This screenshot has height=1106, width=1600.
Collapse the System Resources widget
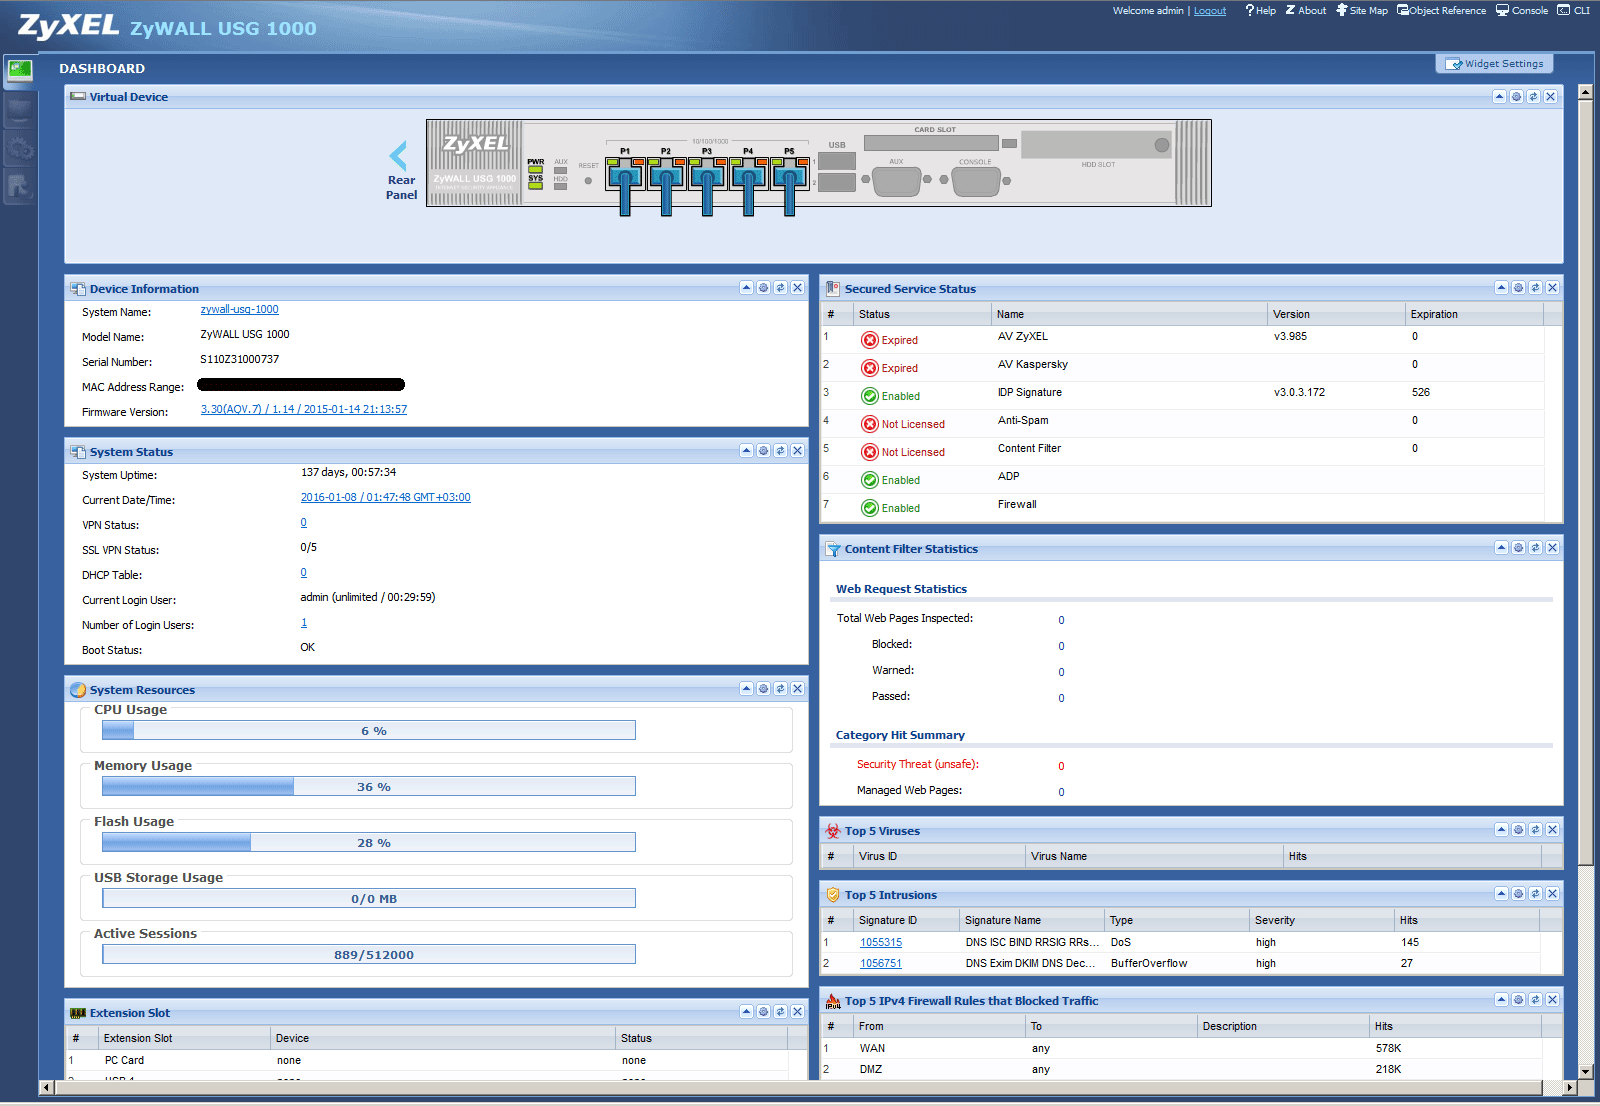(747, 689)
